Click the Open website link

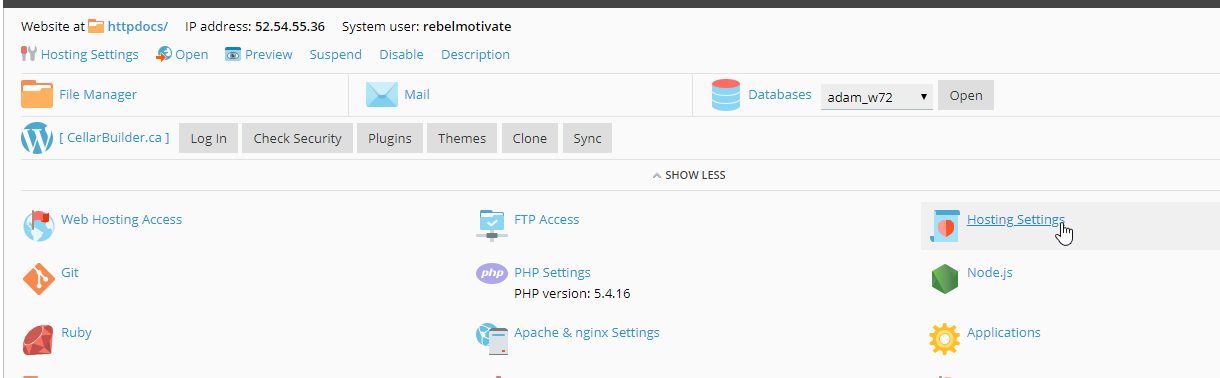tap(192, 55)
